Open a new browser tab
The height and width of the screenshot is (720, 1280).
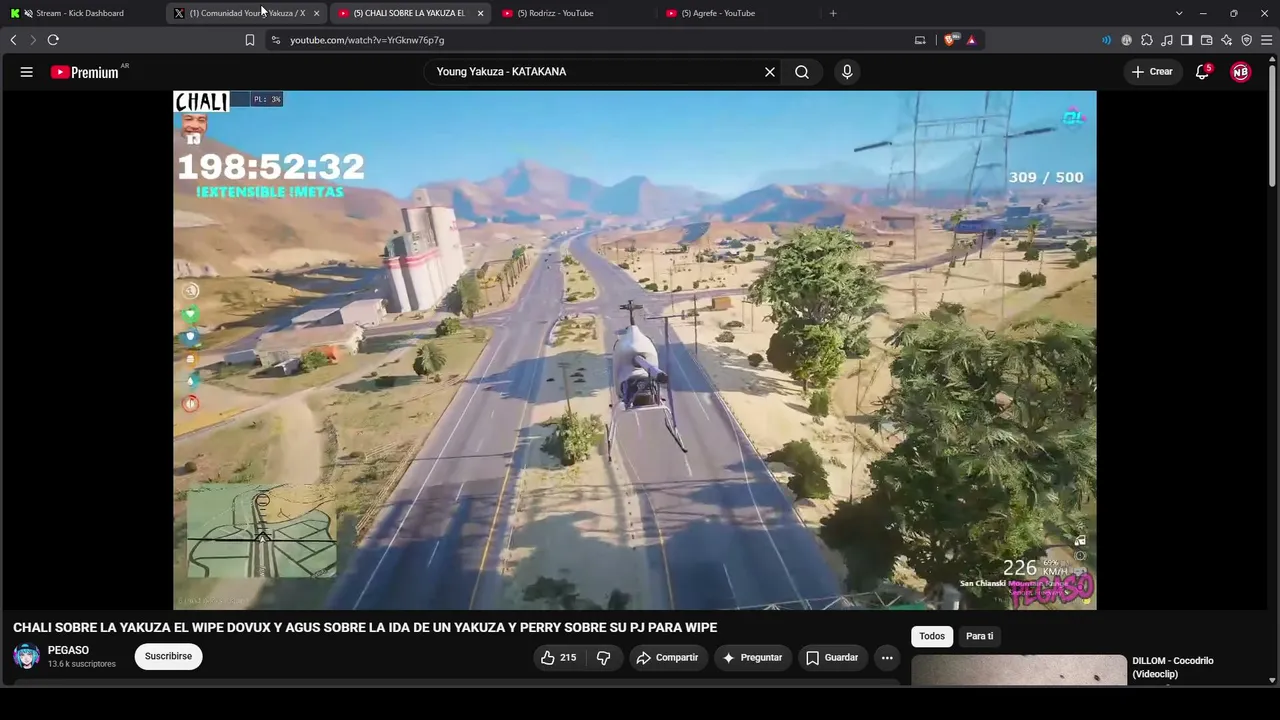point(833,13)
